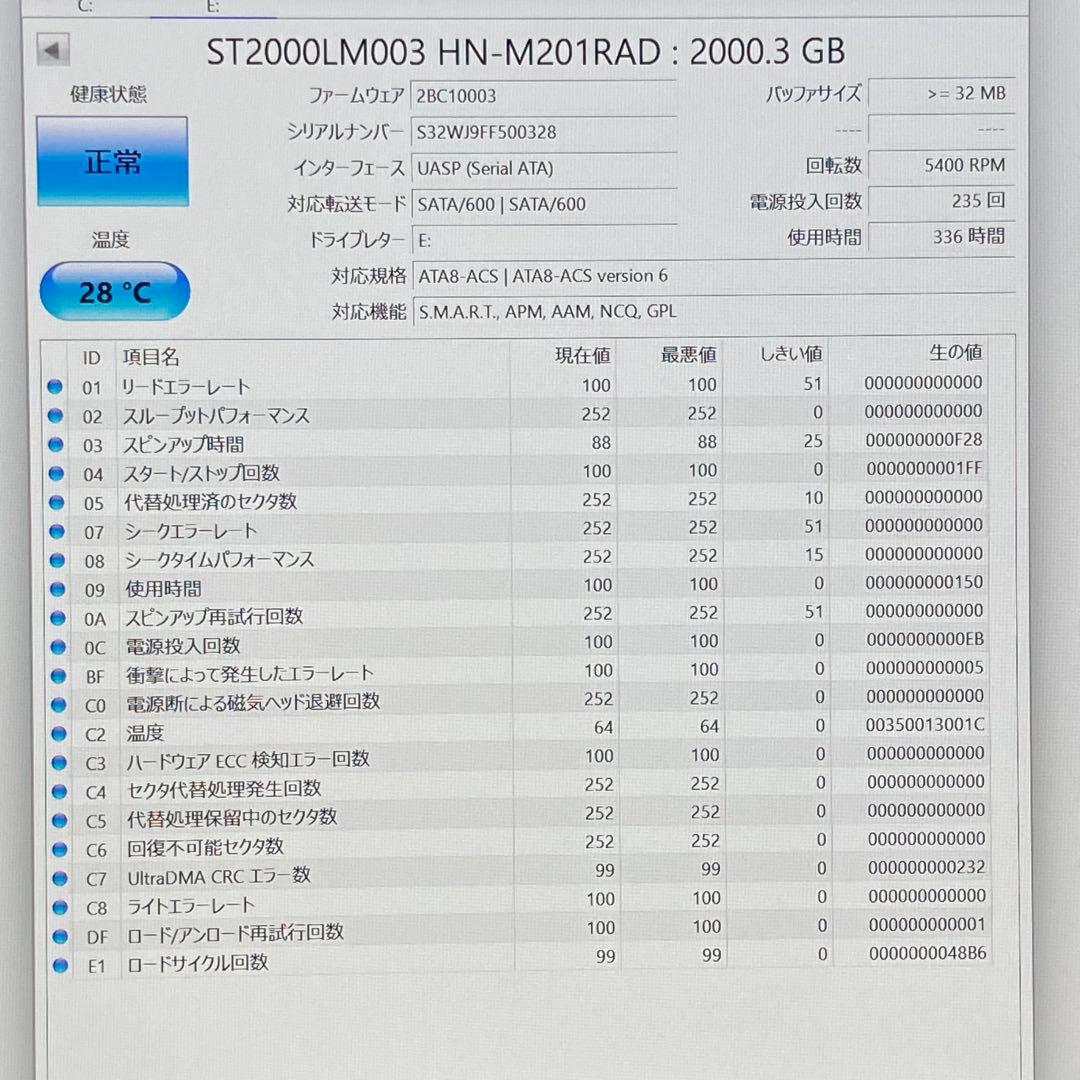
Task: Click the blue indicator beside 電源投入回数
Action: (x=57, y=647)
